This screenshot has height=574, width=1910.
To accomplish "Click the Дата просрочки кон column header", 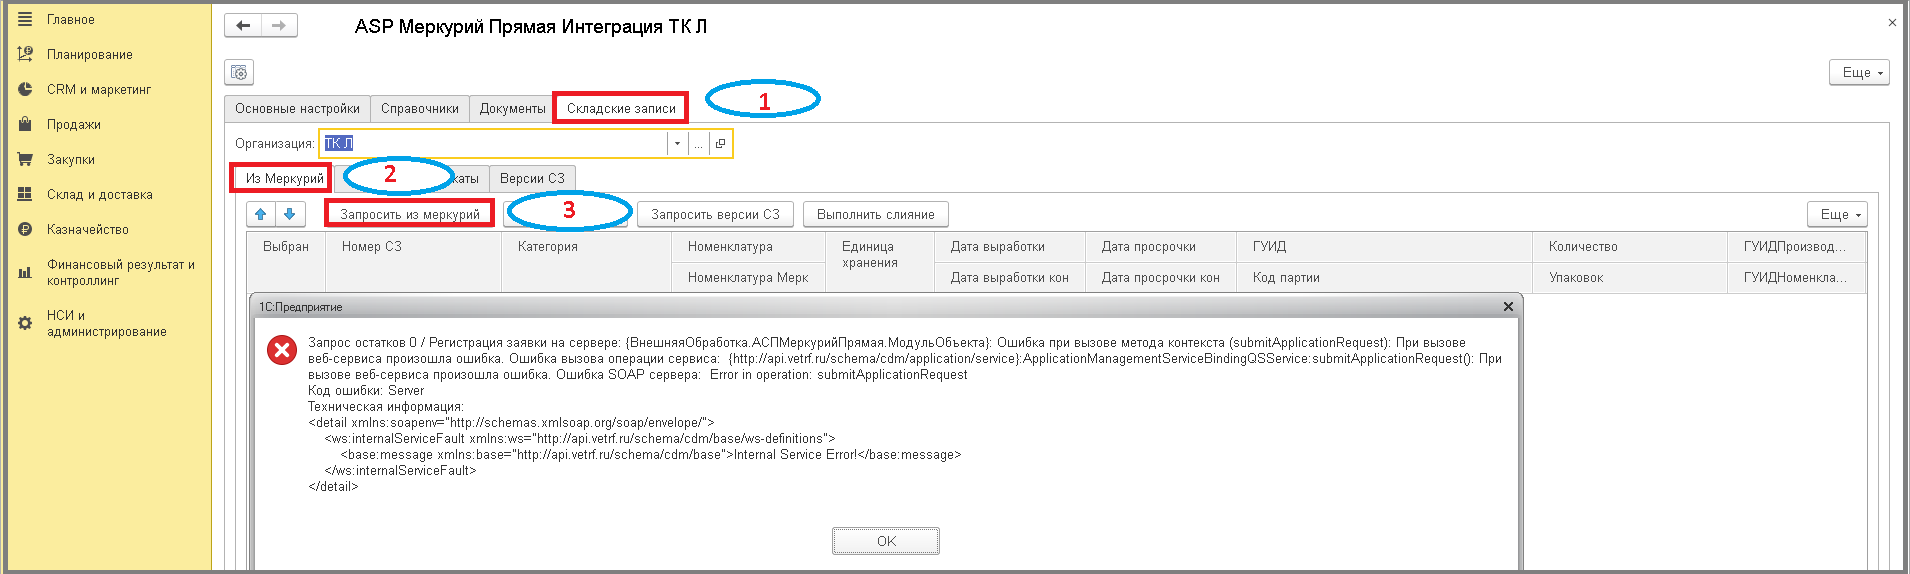I will point(1161,277).
